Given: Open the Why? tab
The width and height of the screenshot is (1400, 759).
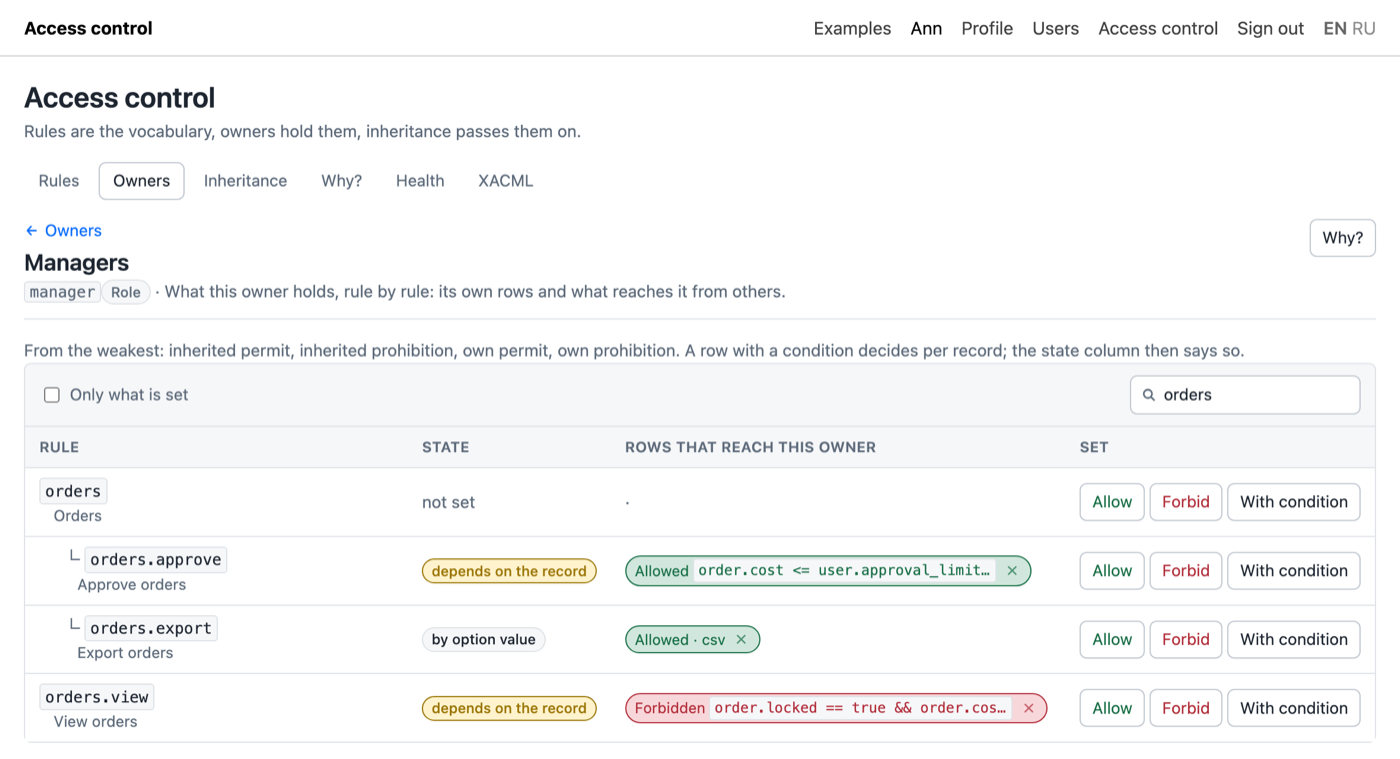Looking at the screenshot, I should pyautogui.click(x=341, y=181).
